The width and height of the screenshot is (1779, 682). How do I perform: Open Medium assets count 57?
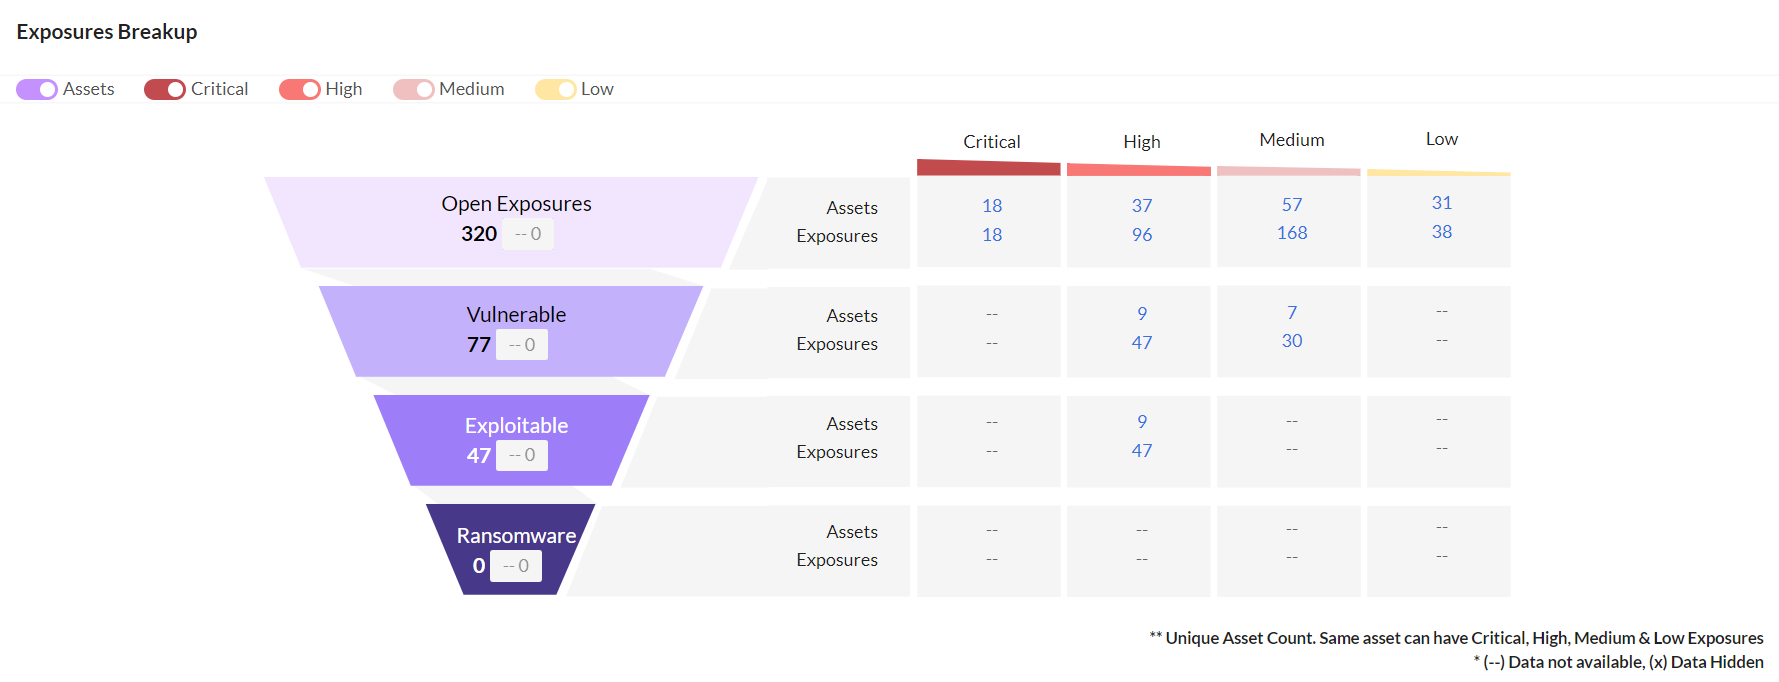tap(1292, 205)
